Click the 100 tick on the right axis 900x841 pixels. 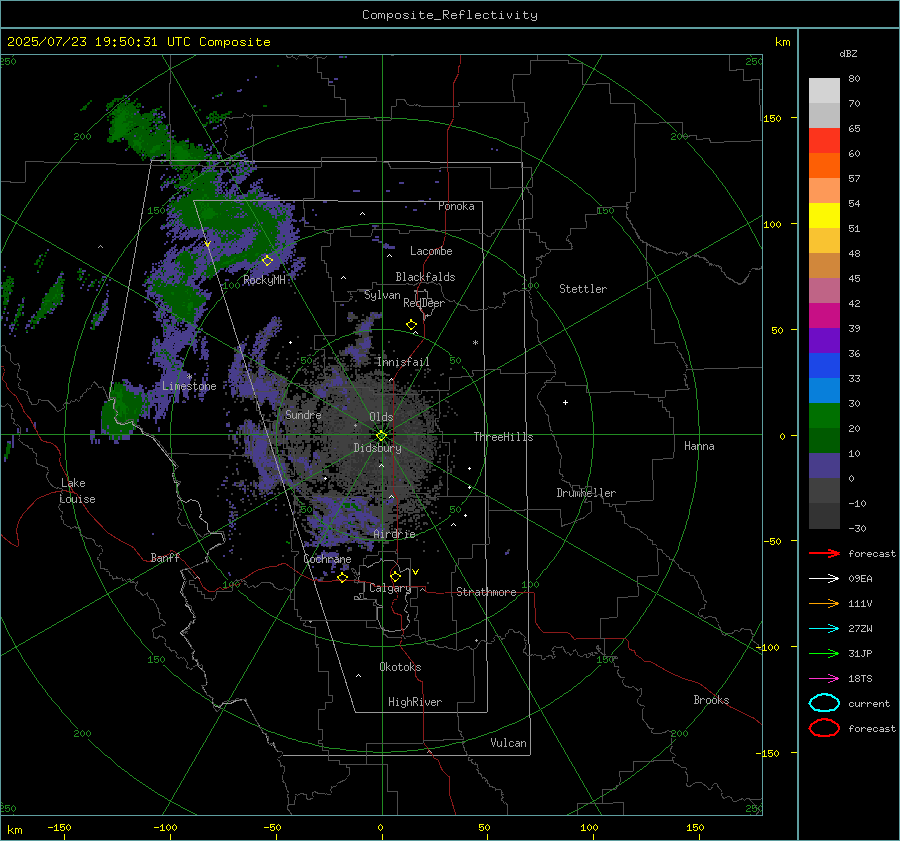773,224
